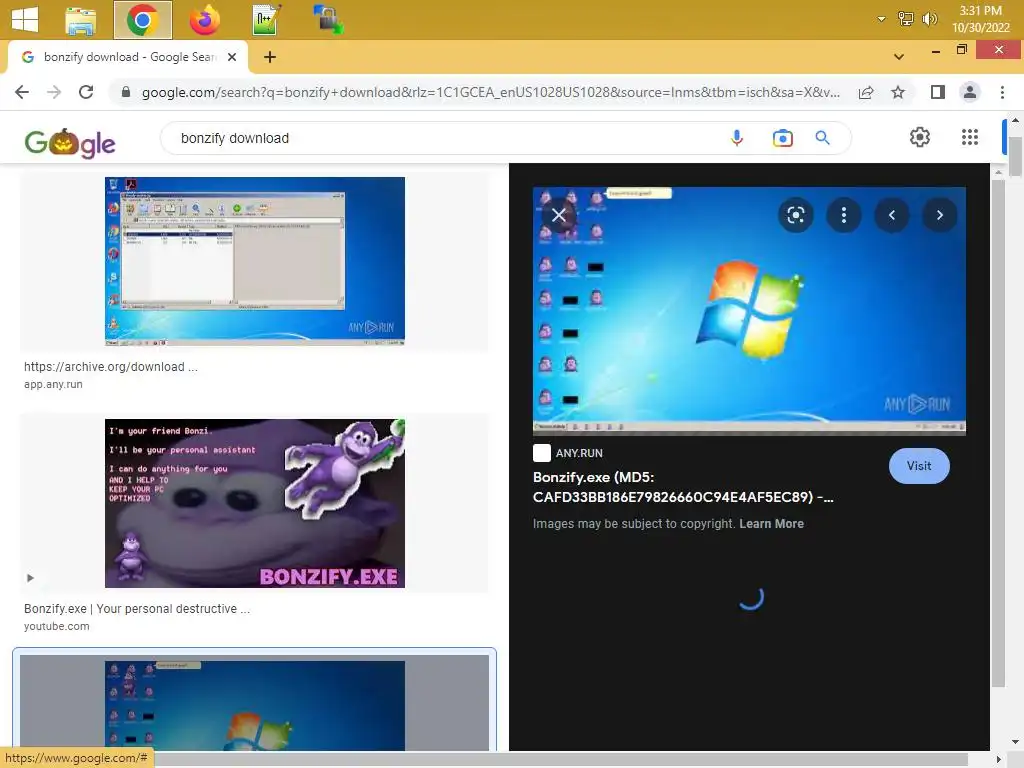Click the page scrollbar up arrow

1015,120
